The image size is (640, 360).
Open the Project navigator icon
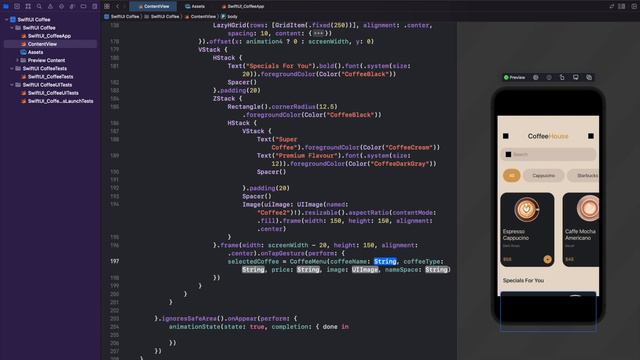coord(6,7)
